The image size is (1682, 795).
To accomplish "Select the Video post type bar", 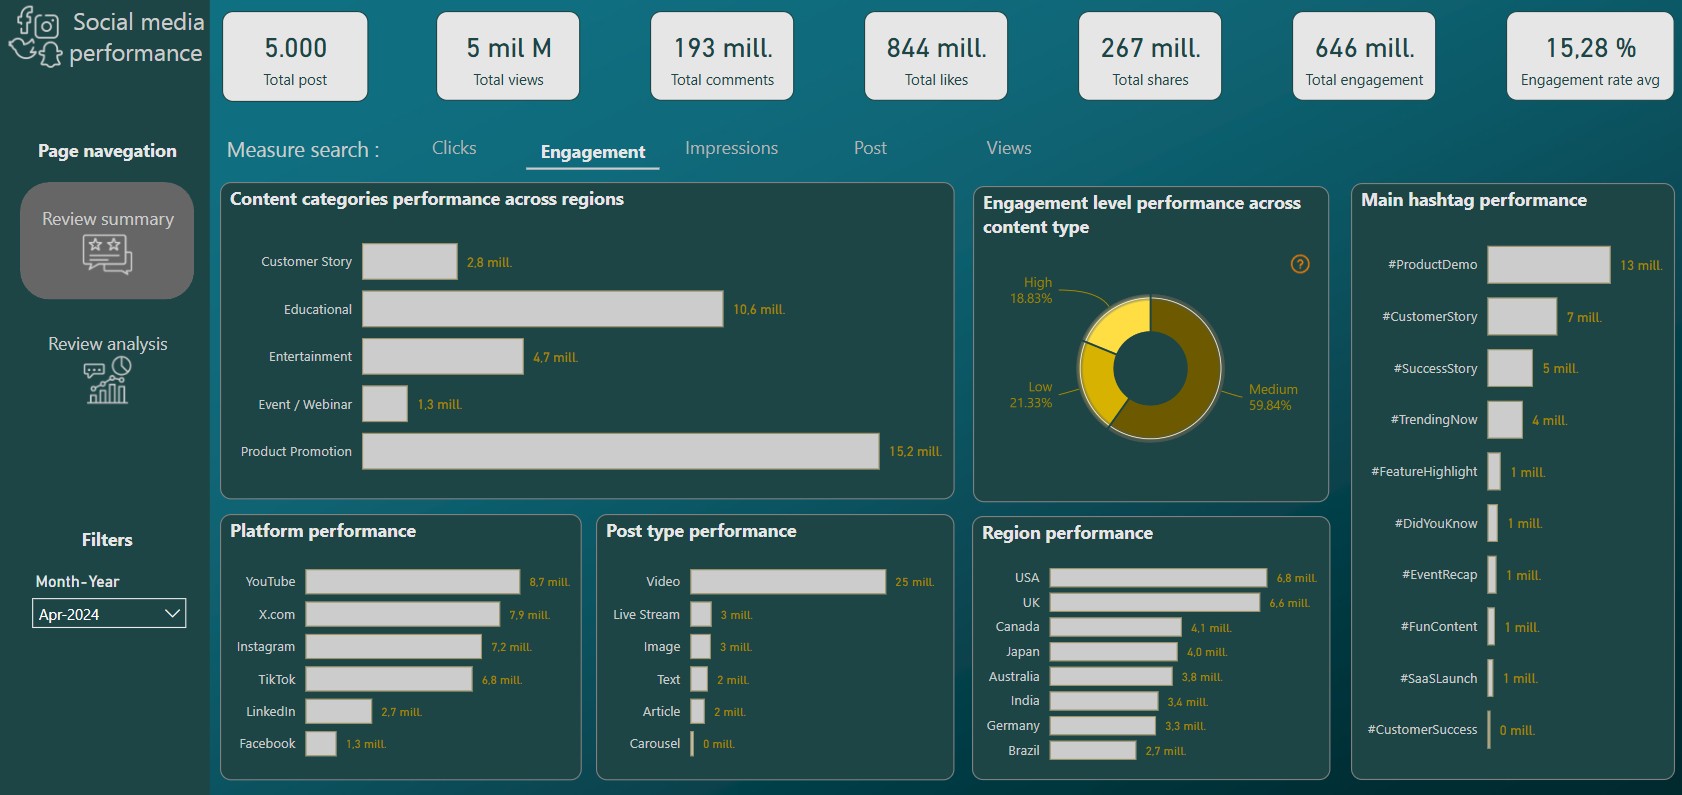I will coord(787,582).
